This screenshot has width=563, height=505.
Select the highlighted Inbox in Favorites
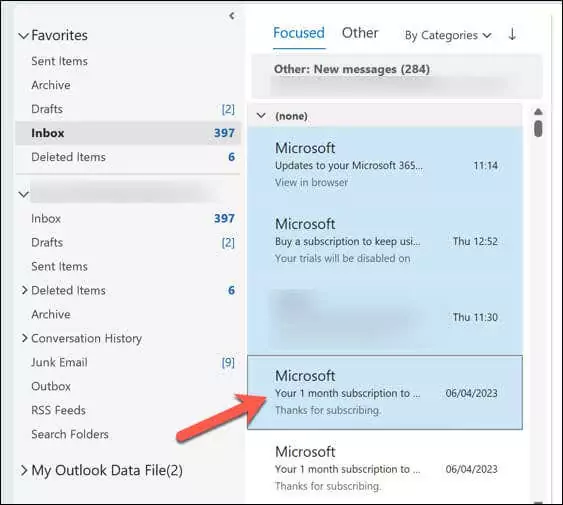pyautogui.click(x=128, y=133)
